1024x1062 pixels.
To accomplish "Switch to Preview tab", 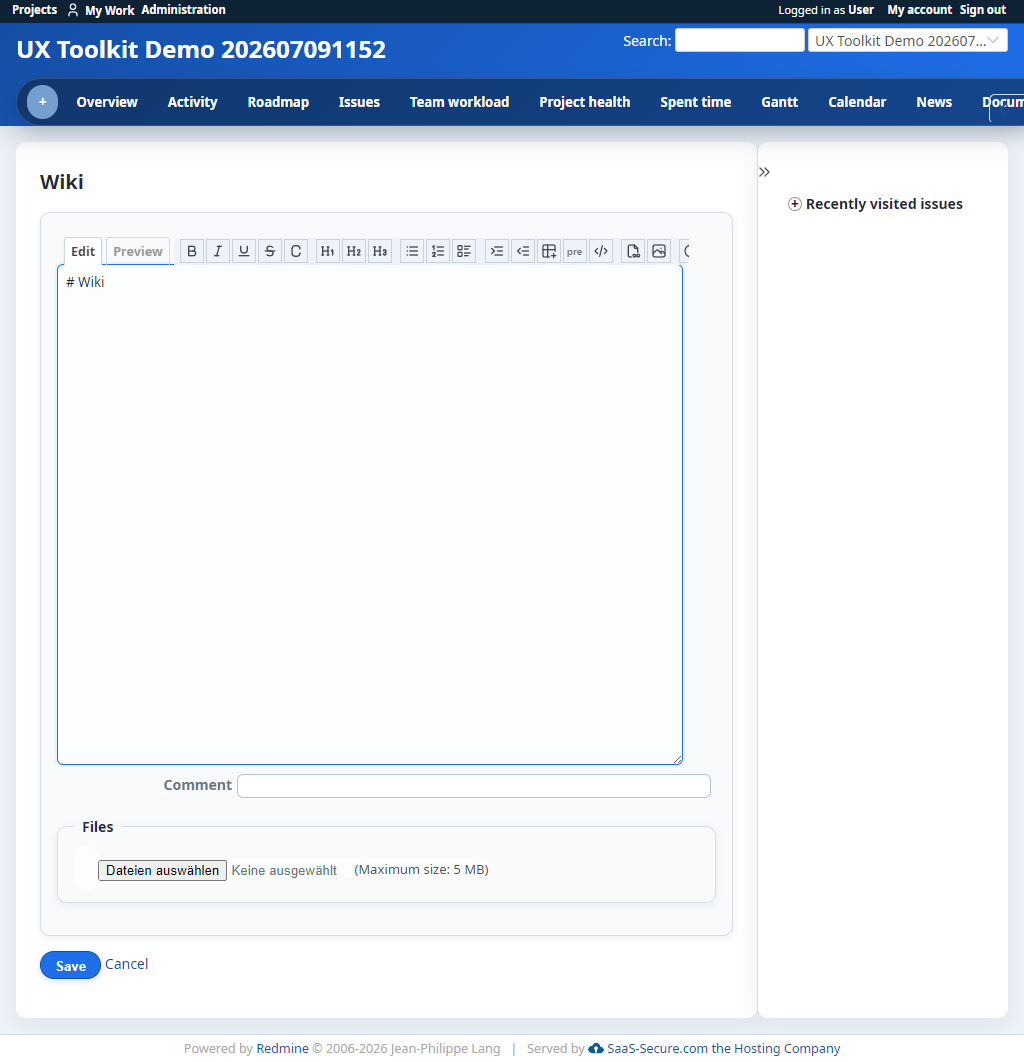I will 137,251.
